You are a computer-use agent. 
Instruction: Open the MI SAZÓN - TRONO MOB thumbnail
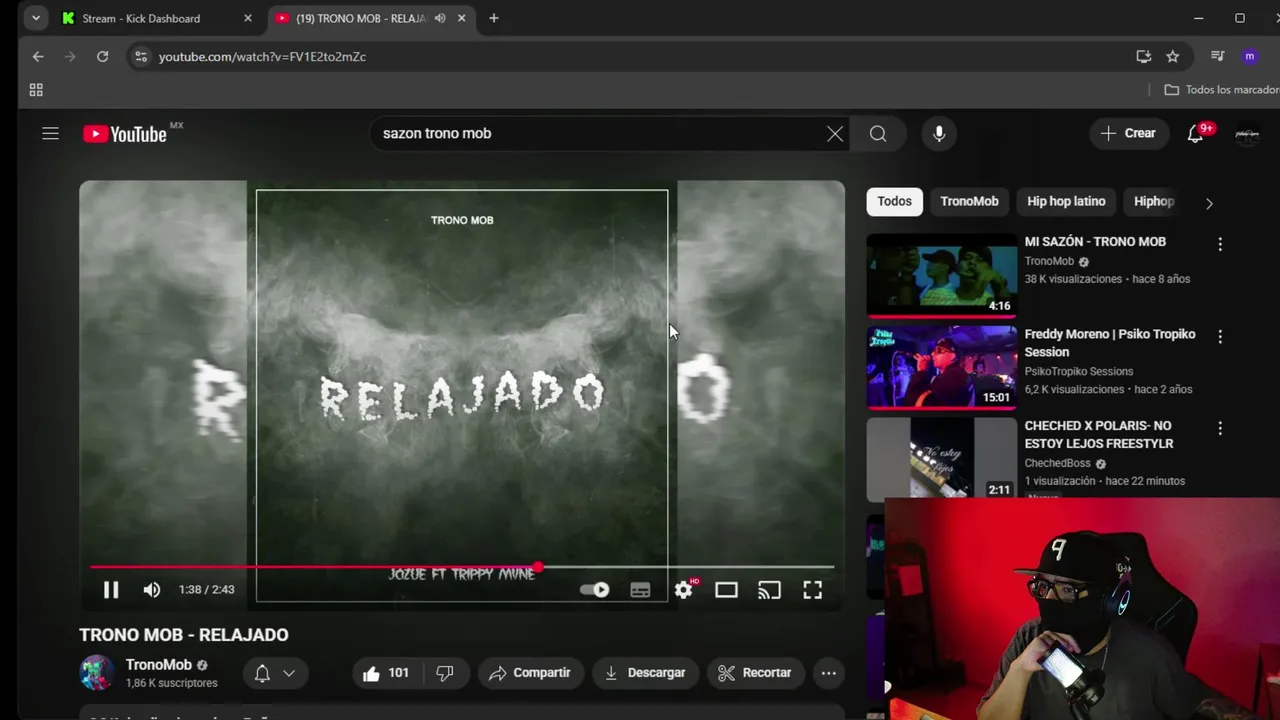coord(941,275)
